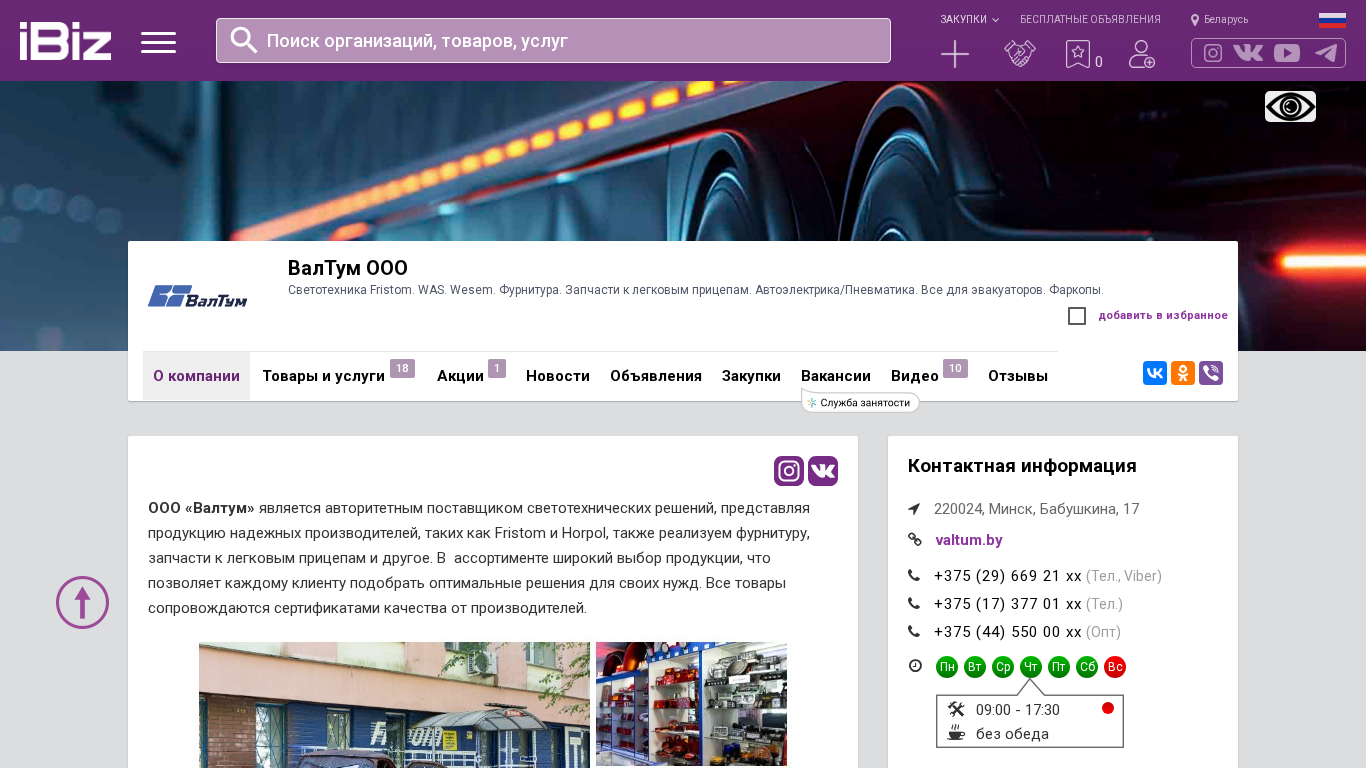
Task: Click the search magnifier icon
Action: click(x=244, y=40)
